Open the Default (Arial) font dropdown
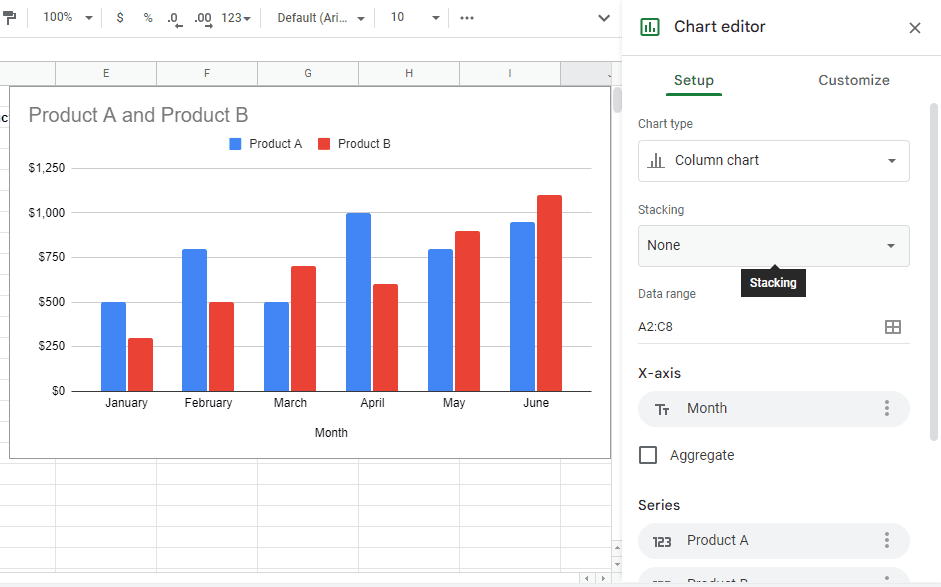The height and width of the screenshot is (587, 941). pos(320,18)
